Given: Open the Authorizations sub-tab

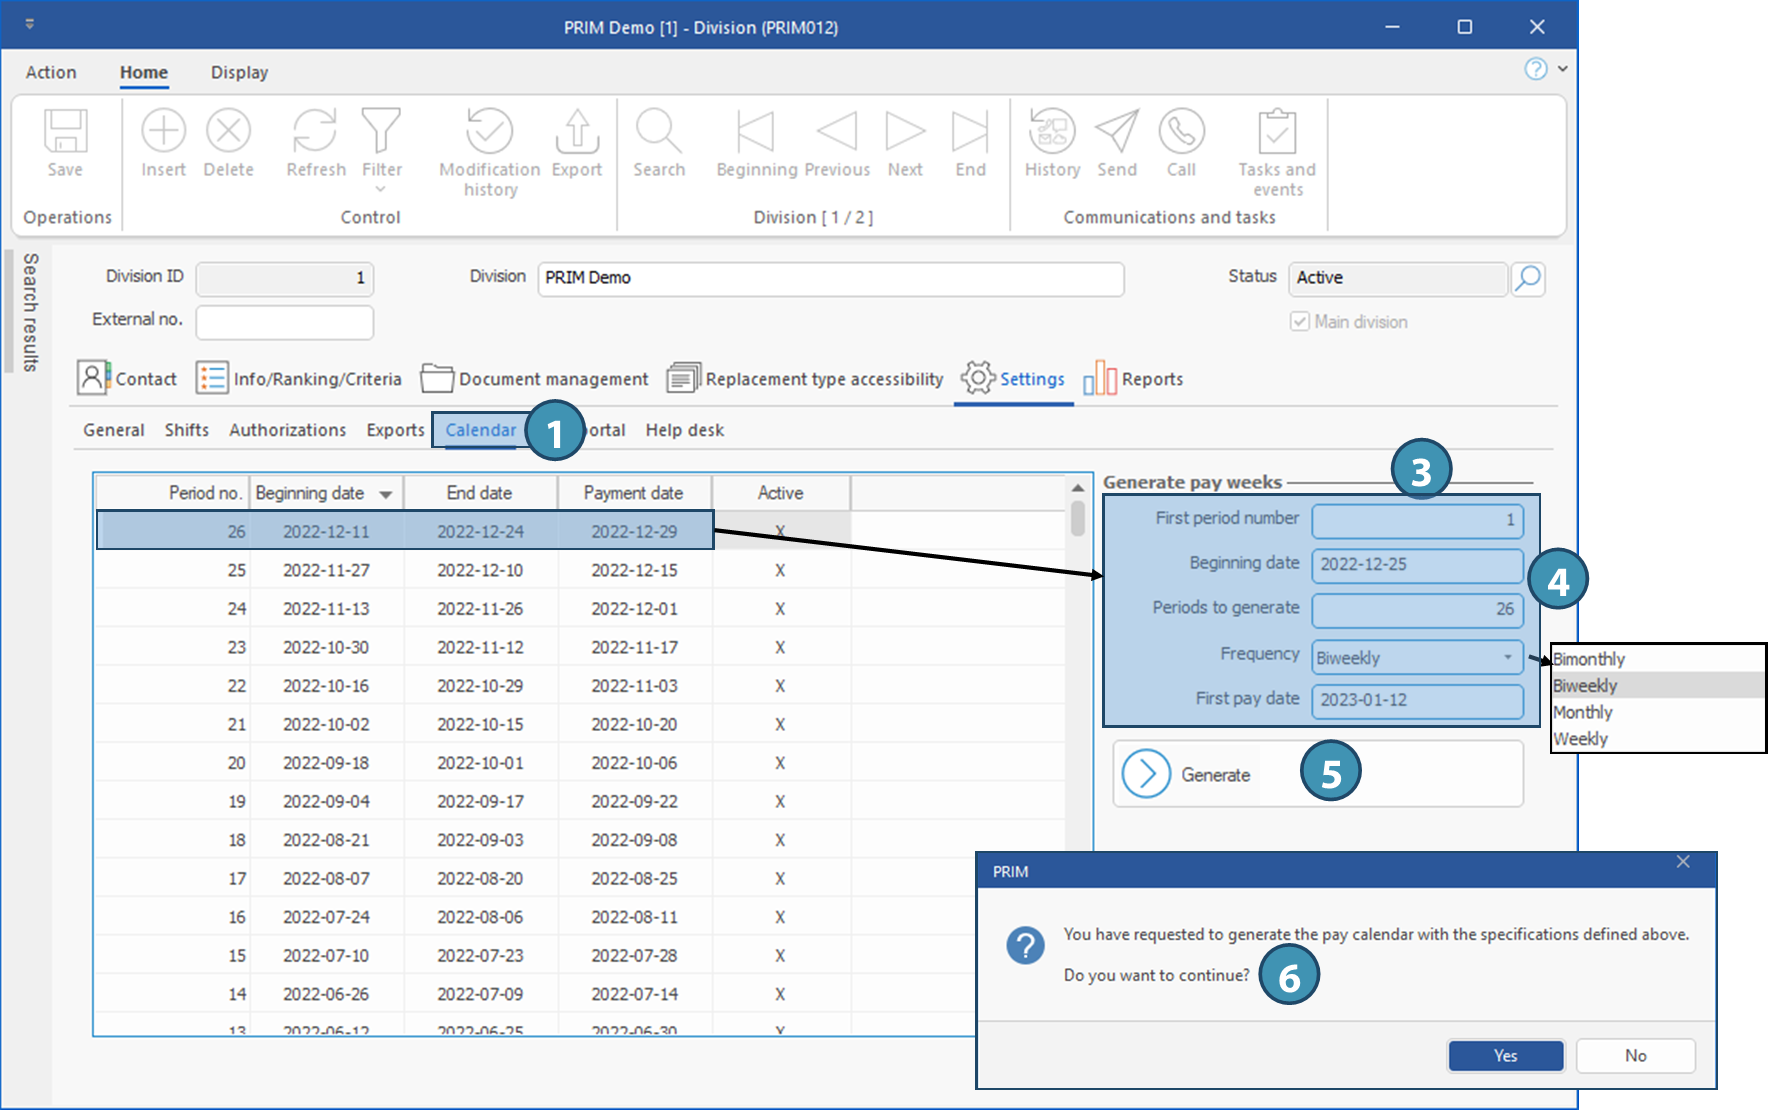Looking at the screenshot, I should click(x=287, y=430).
